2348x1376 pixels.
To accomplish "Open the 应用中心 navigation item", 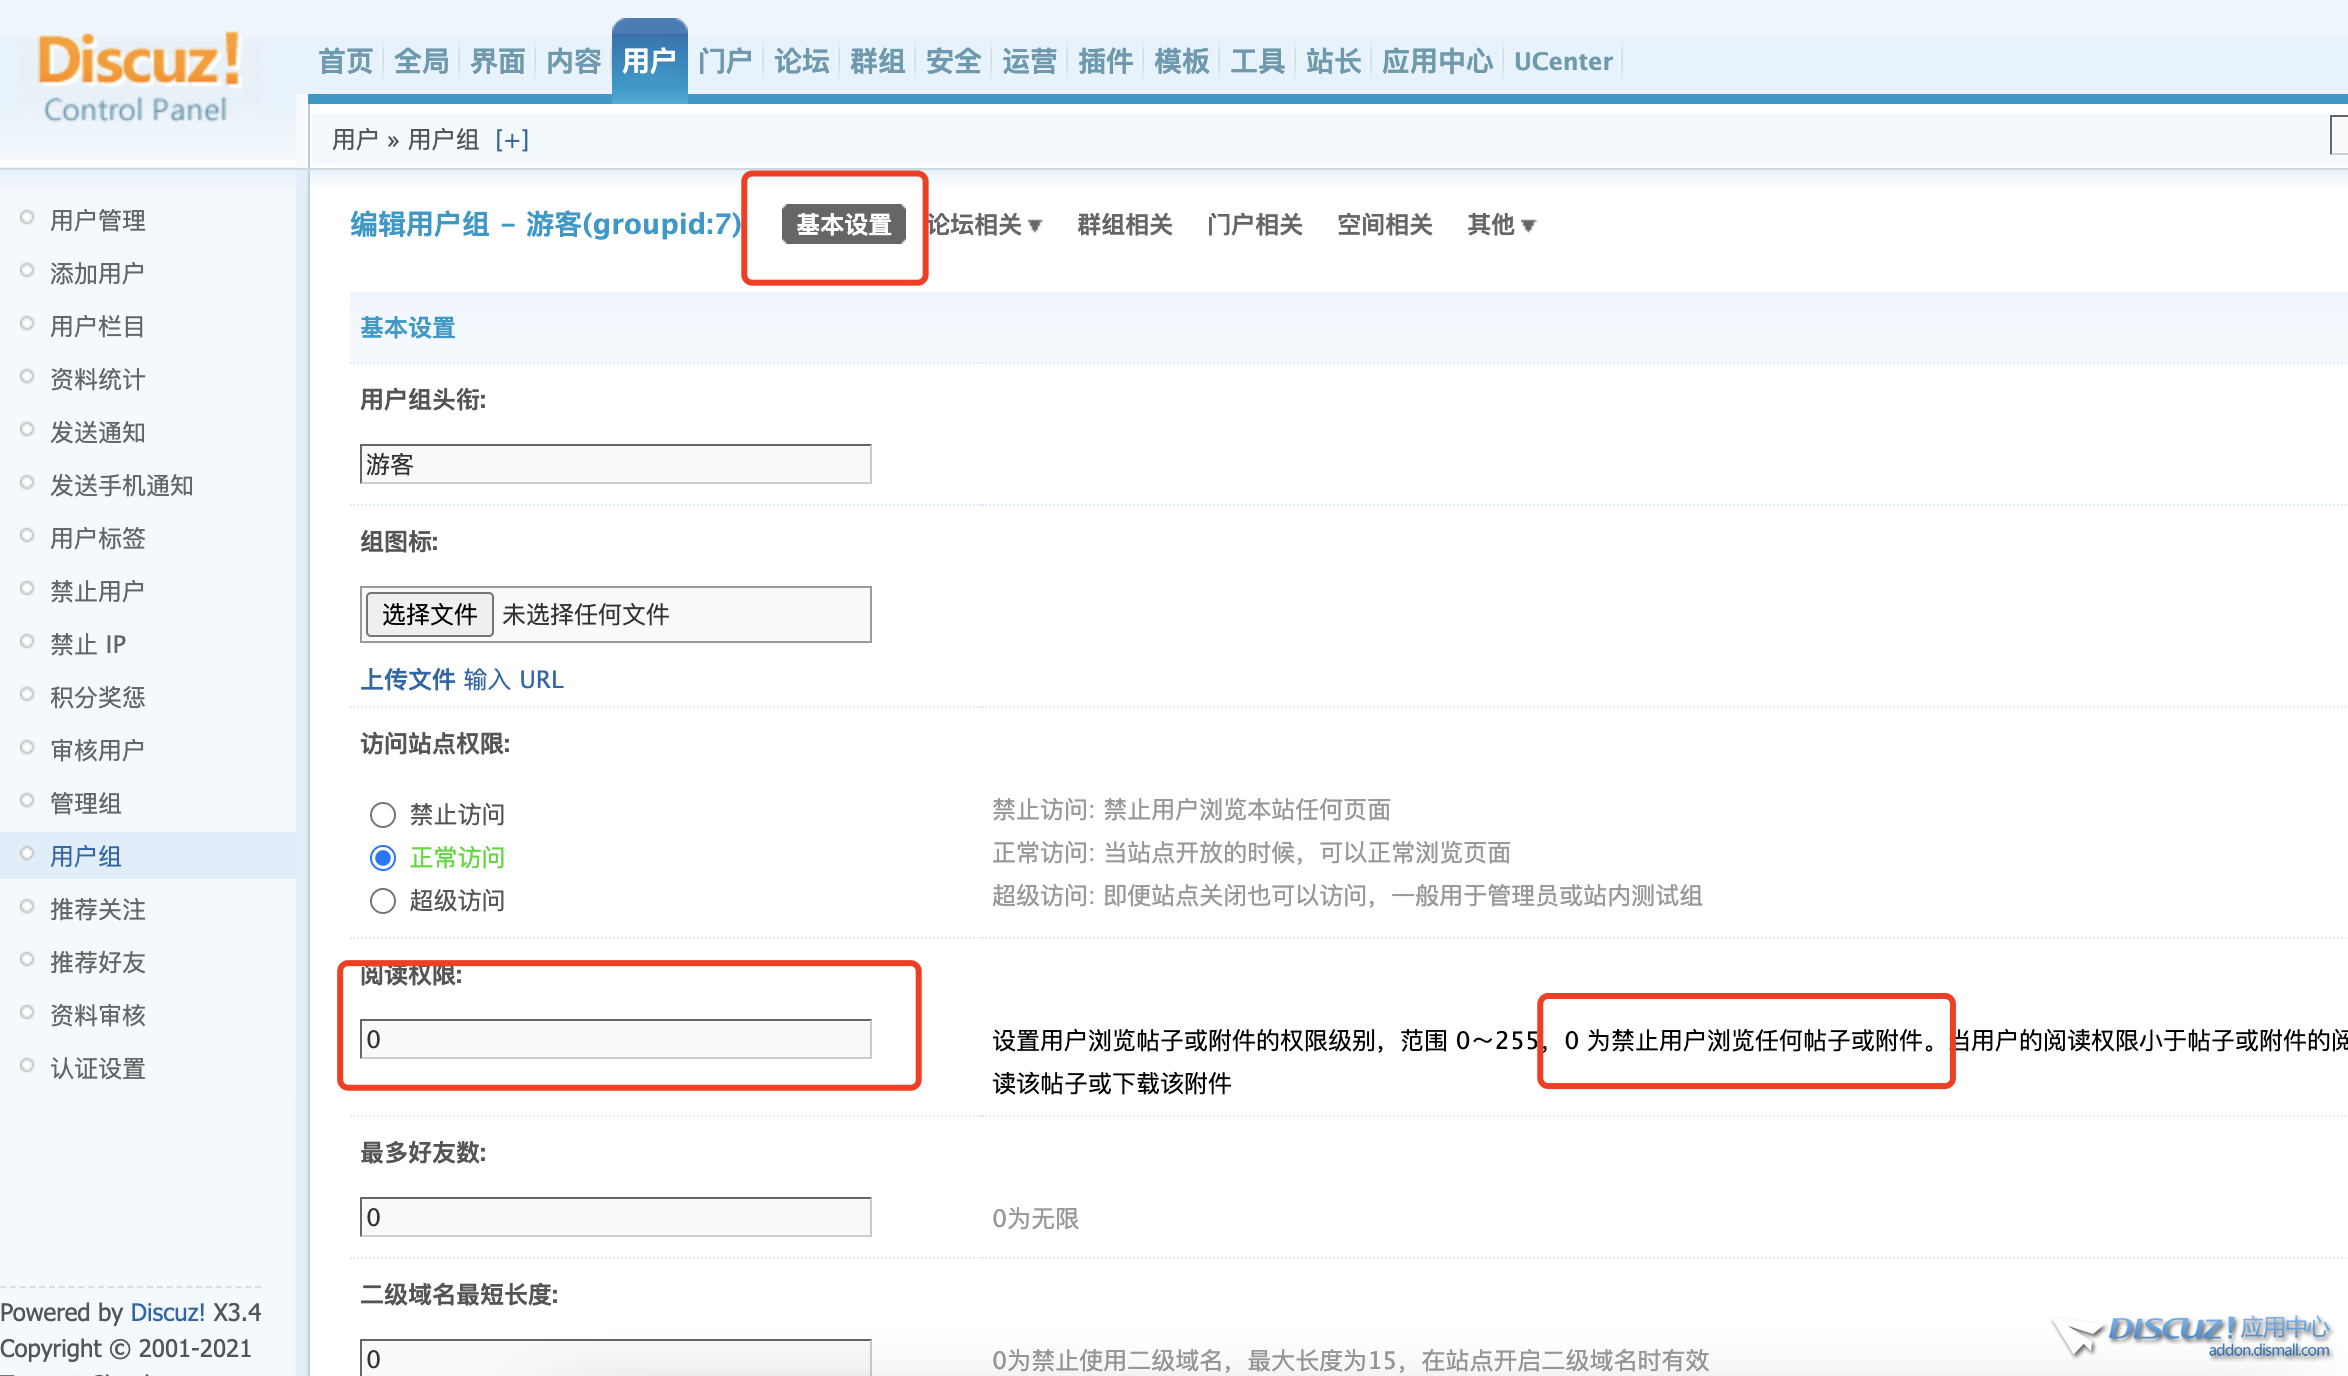I will click(1437, 62).
